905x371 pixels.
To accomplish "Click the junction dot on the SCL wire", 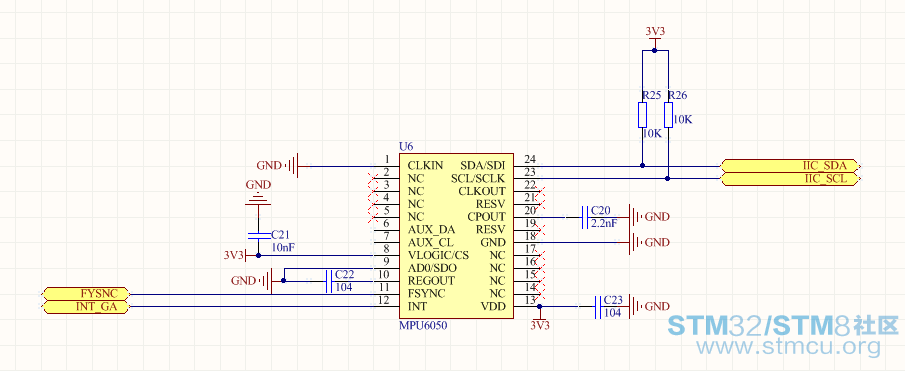I will pyautogui.click(x=668, y=179).
